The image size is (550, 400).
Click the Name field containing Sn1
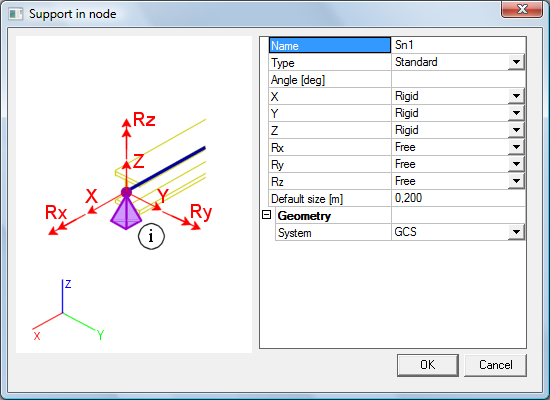pyautogui.click(x=458, y=45)
